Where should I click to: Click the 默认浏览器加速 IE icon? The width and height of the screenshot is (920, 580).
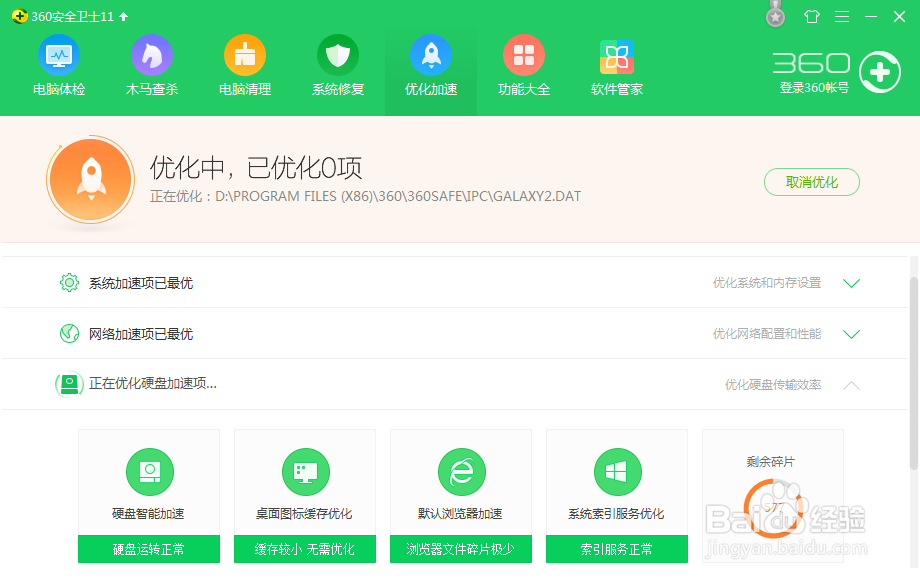click(x=462, y=472)
